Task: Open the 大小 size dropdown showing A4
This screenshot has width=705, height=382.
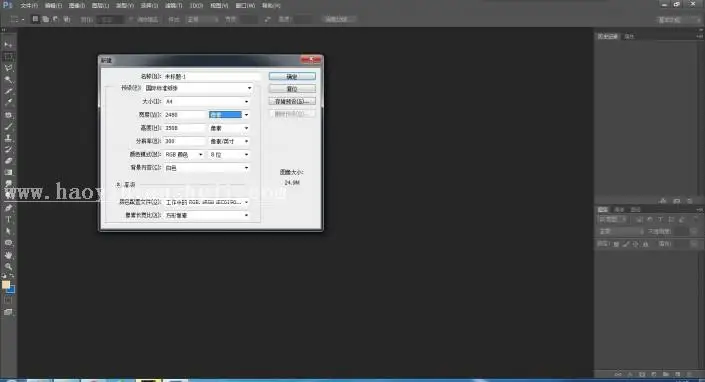Action: pos(207,102)
